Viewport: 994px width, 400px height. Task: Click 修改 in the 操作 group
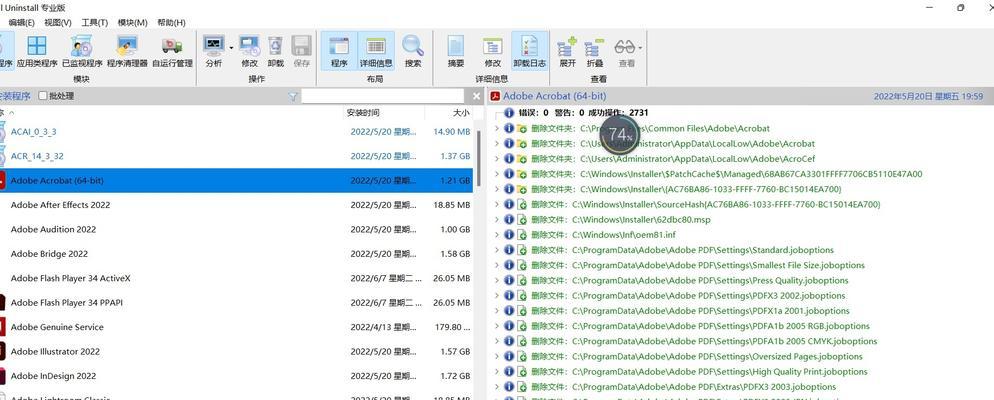[x=249, y=51]
